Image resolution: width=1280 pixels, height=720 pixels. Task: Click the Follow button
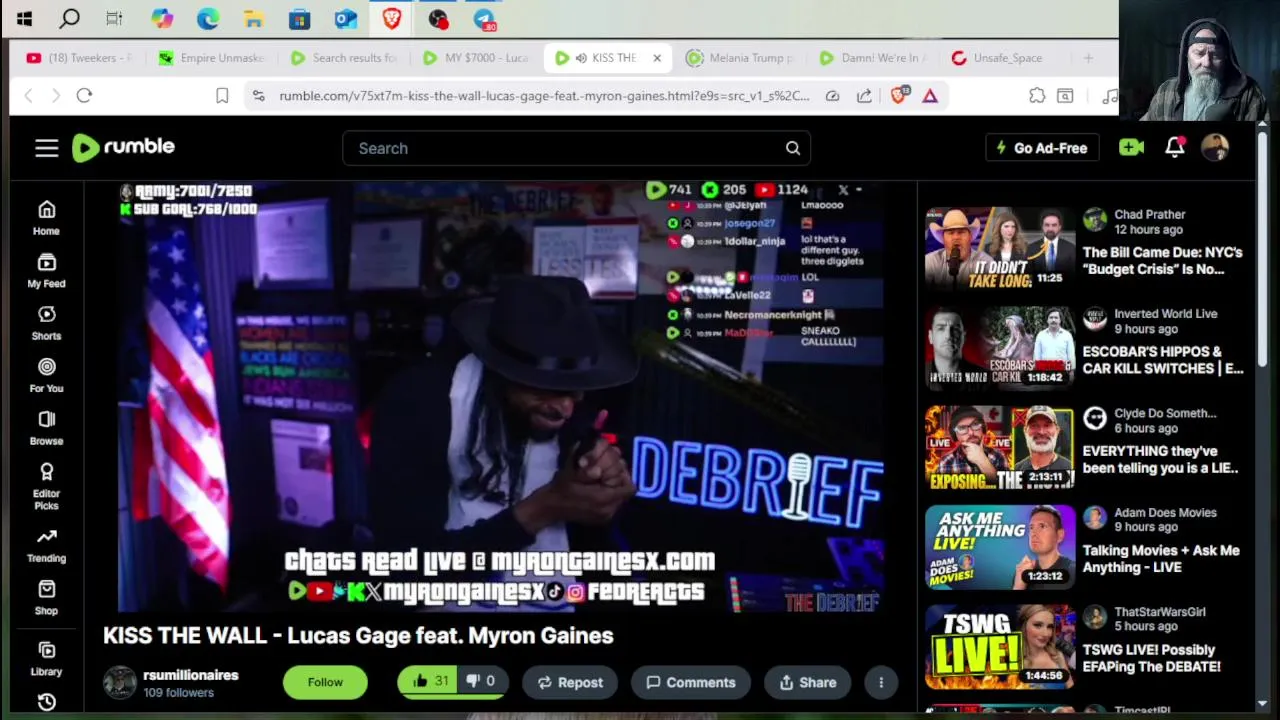[325, 682]
